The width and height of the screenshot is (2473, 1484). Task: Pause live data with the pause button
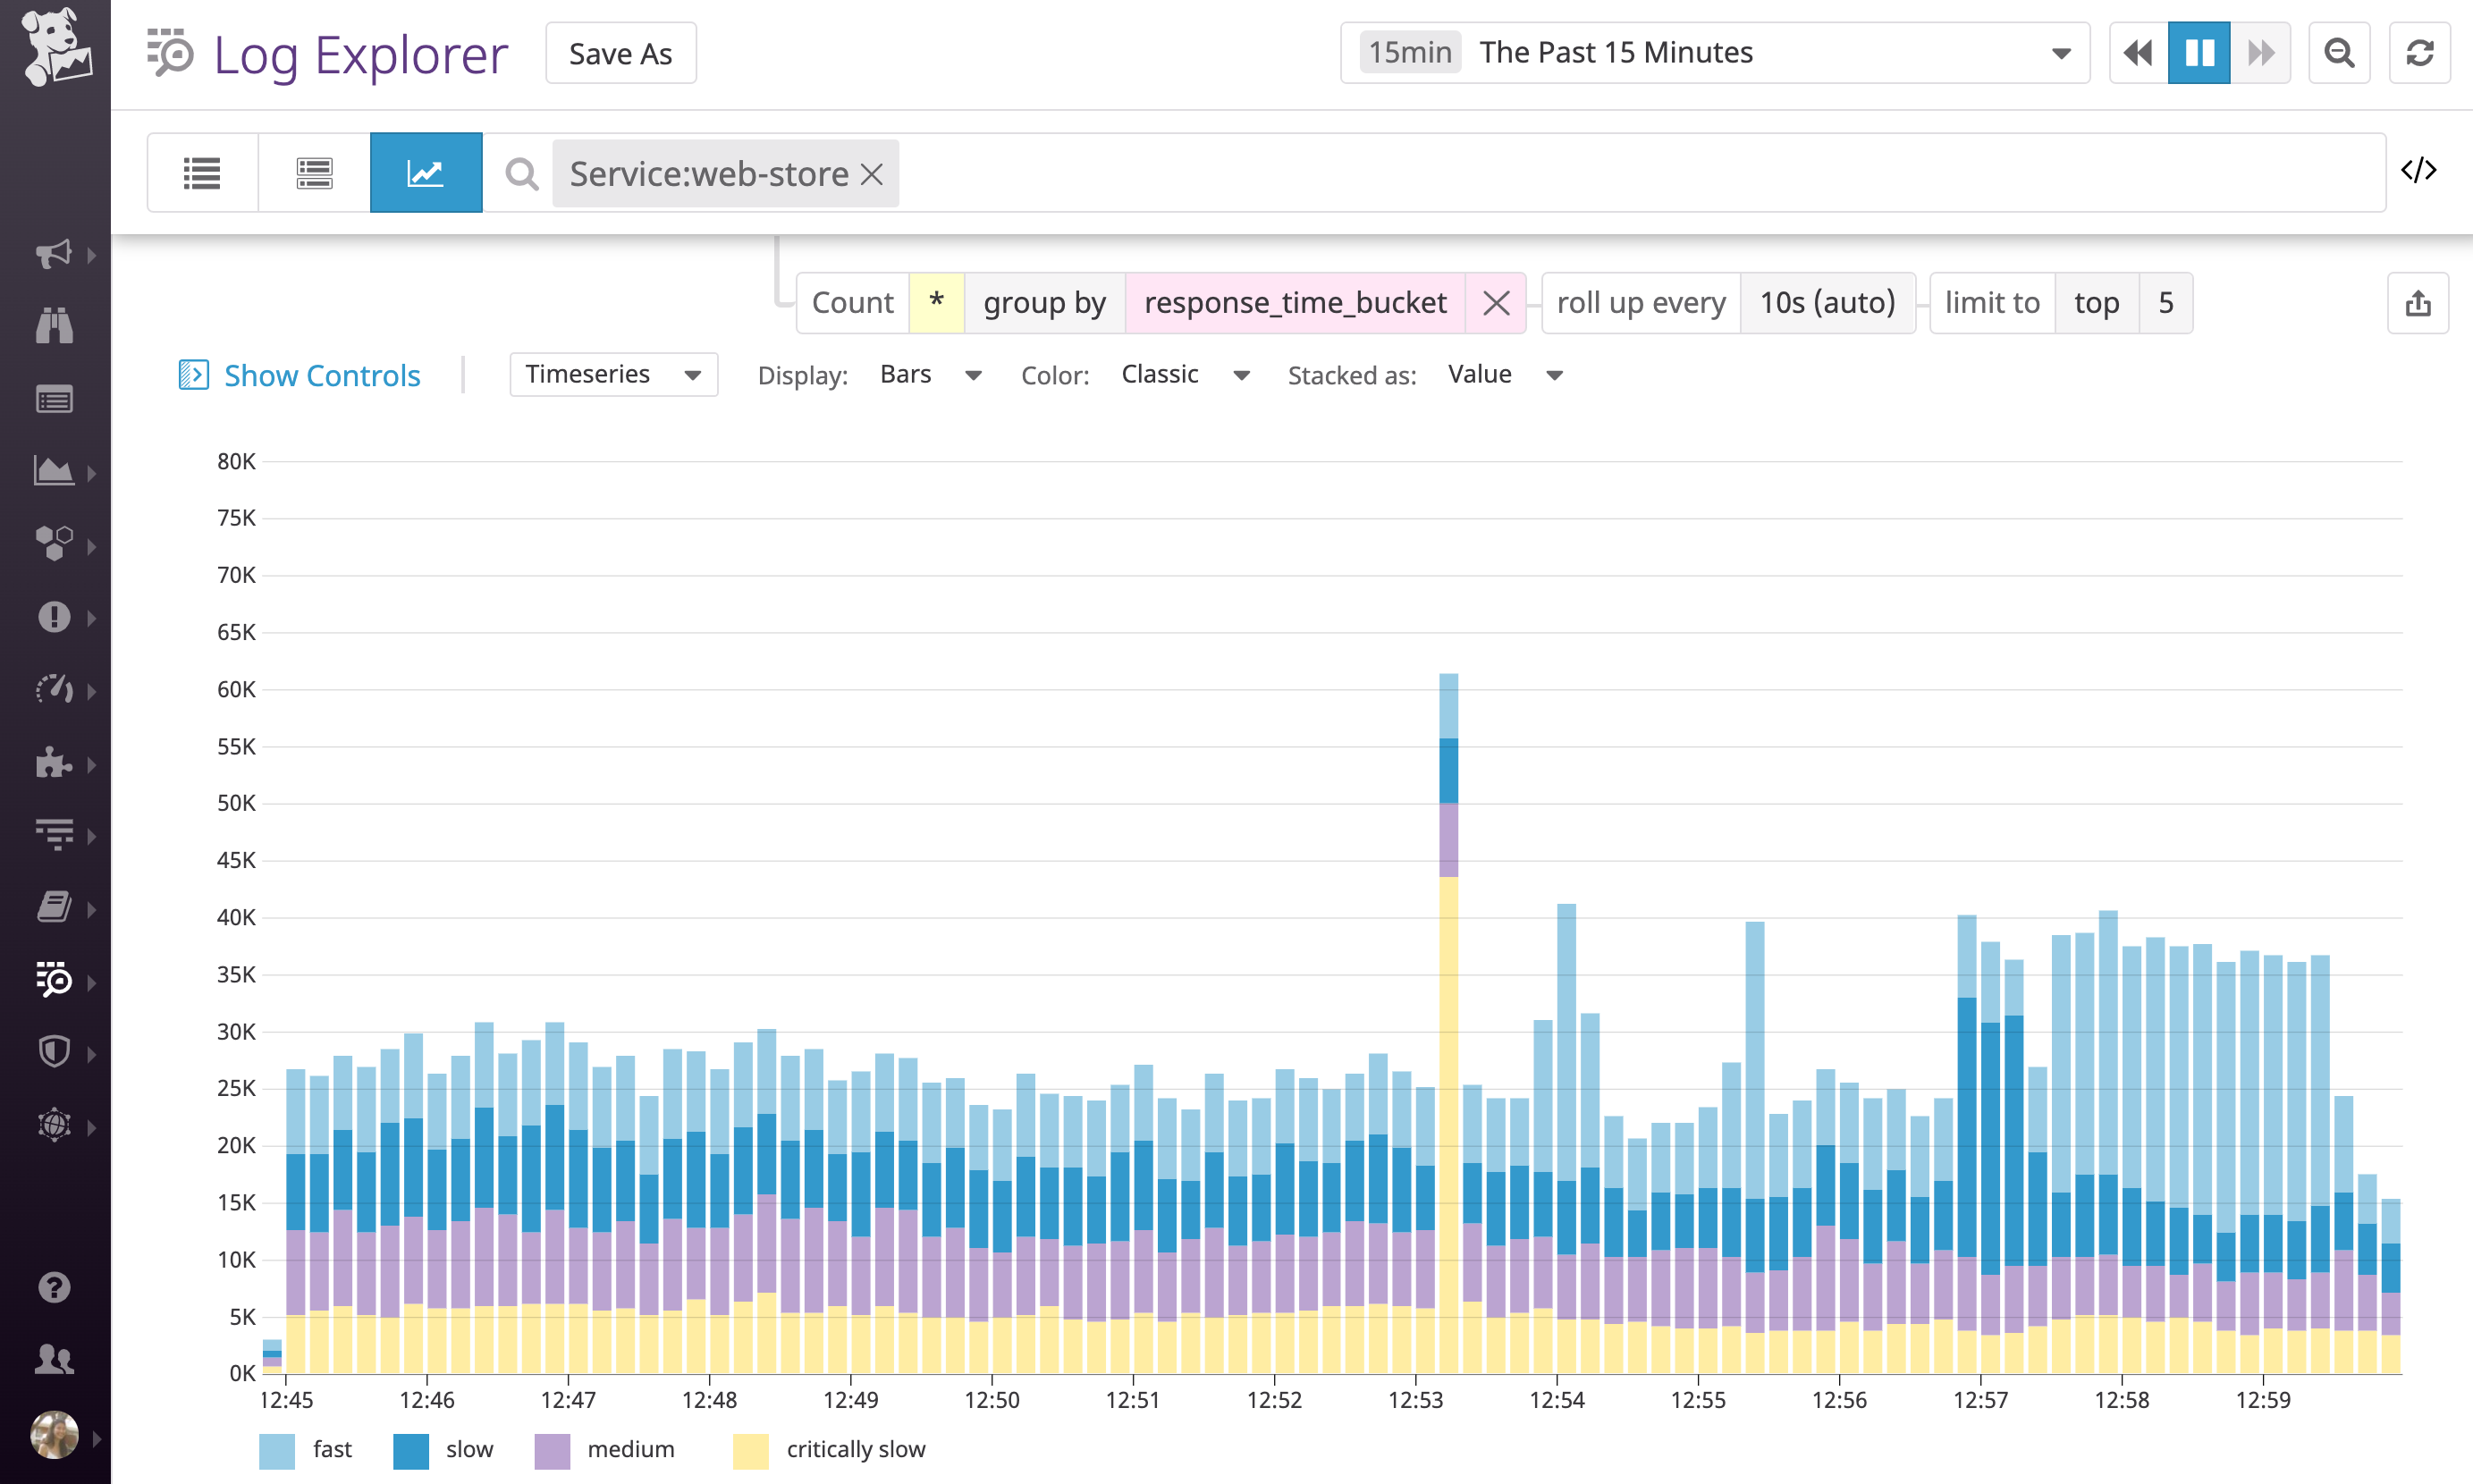pos(2199,52)
